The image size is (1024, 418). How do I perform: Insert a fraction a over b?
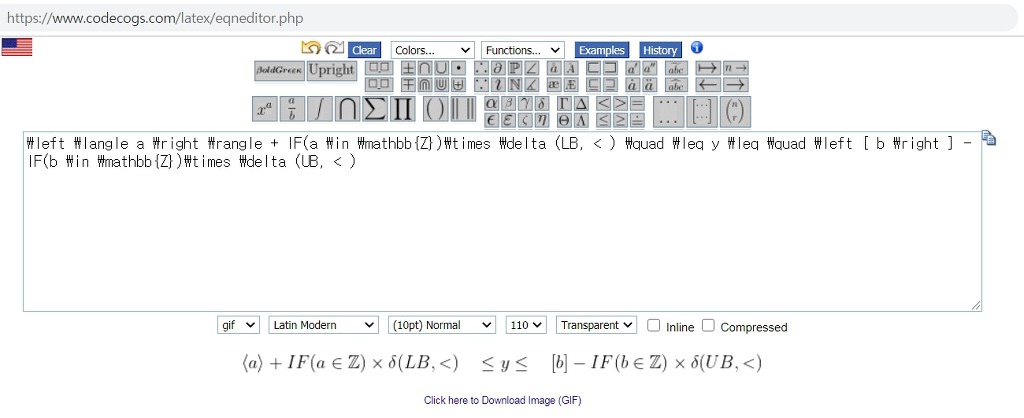click(x=291, y=110)
